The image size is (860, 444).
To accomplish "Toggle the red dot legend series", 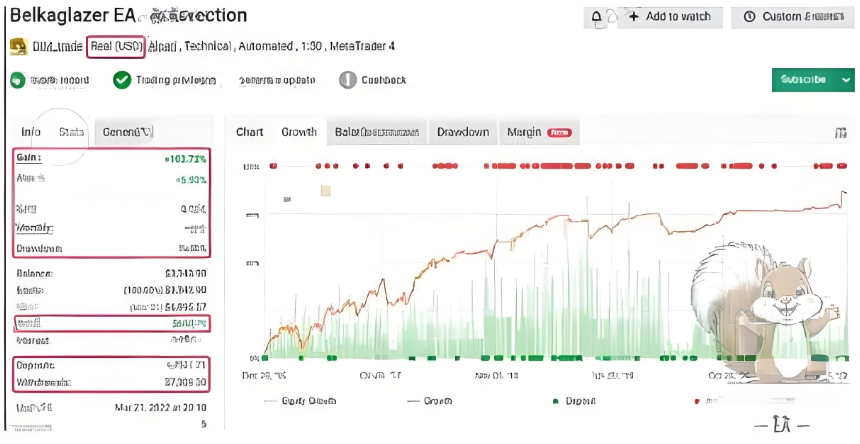I will (x=696, y=400).
